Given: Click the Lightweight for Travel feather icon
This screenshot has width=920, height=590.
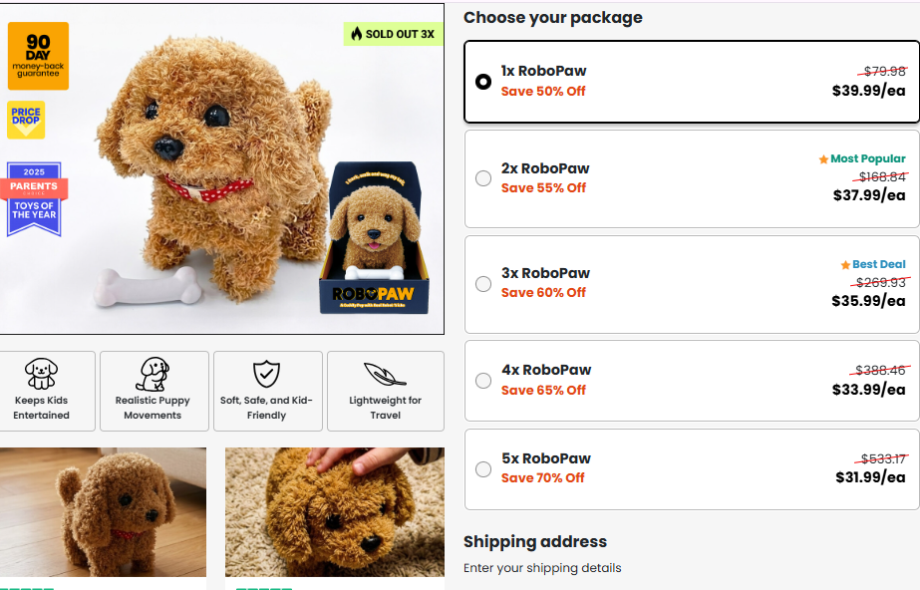Looking at the screenshot, I should pyautogui.click(x=385, y=375).
